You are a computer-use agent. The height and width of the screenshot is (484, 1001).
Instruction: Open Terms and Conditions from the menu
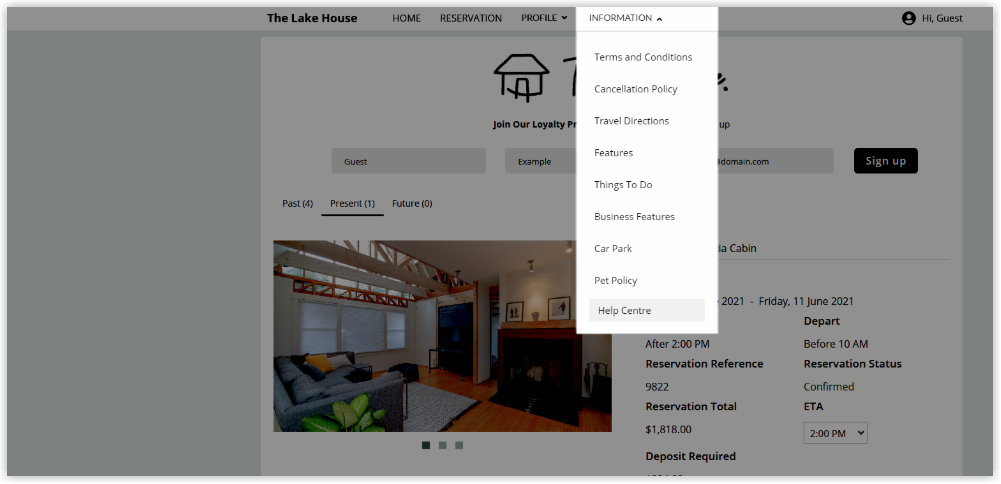pyautogui.click(x=643, y=57)
